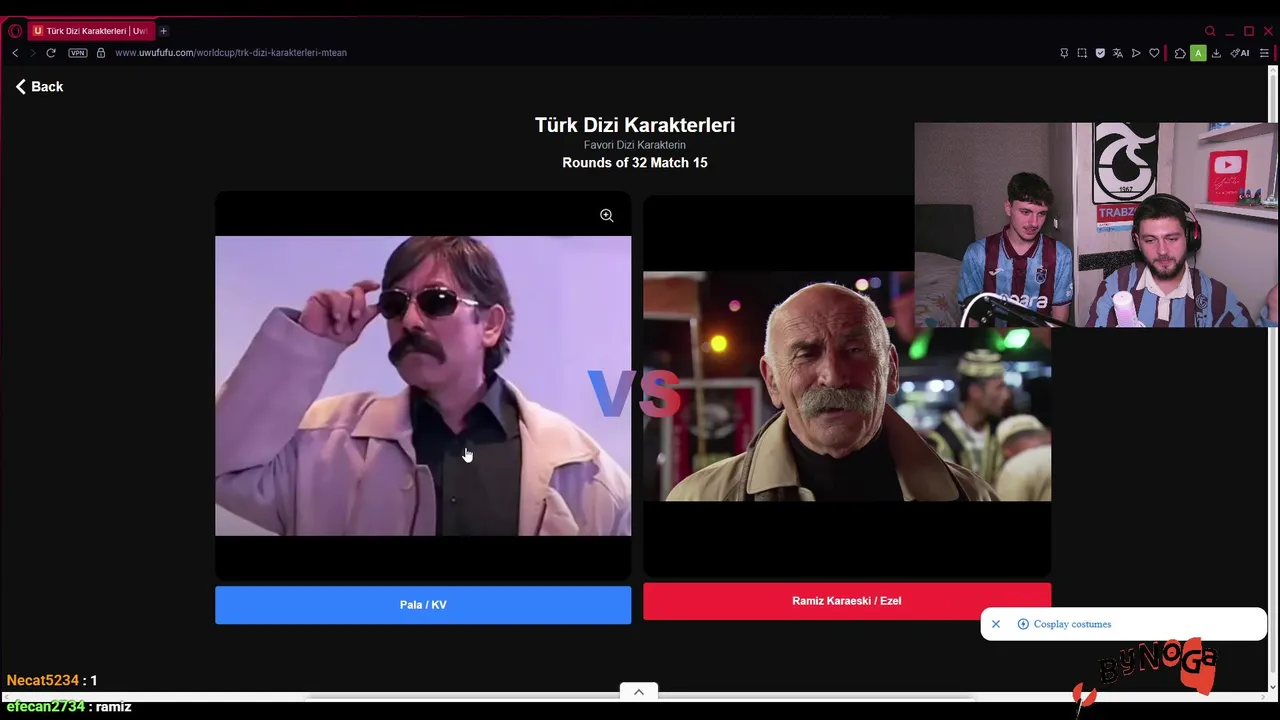Go back in browser history

pyautogui.click(x=15, y=53)
